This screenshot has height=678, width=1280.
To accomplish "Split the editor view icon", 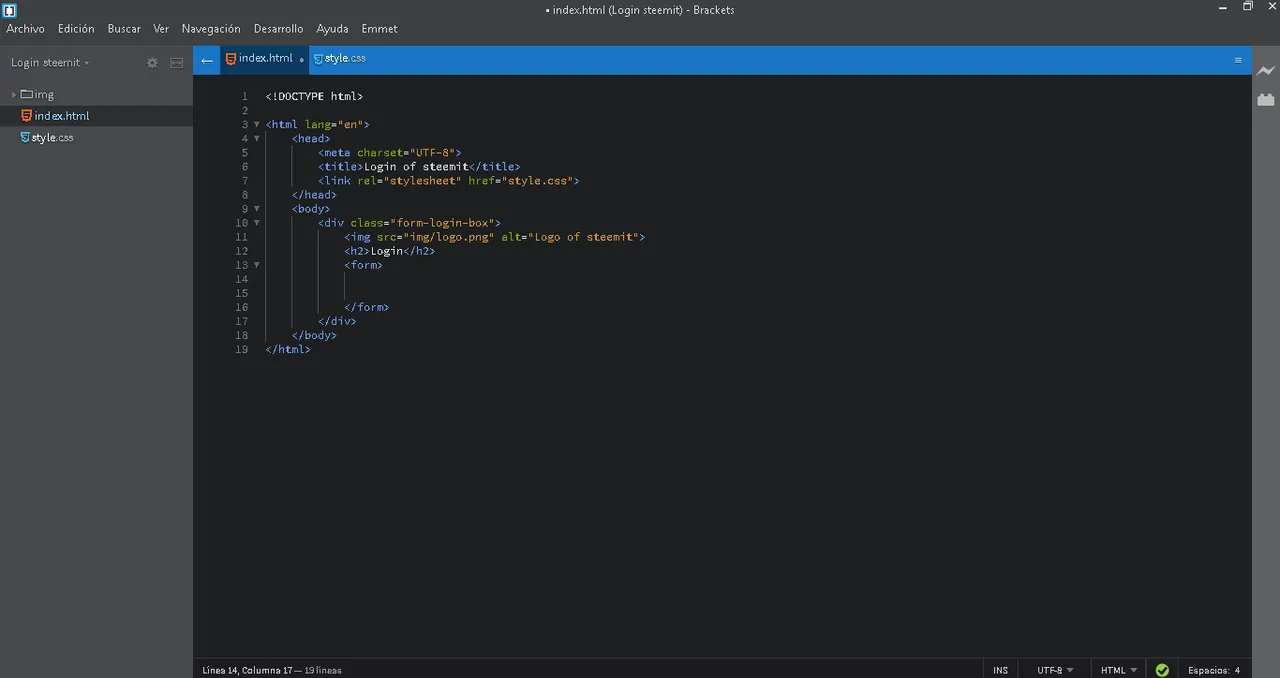I will click(176, 62).
